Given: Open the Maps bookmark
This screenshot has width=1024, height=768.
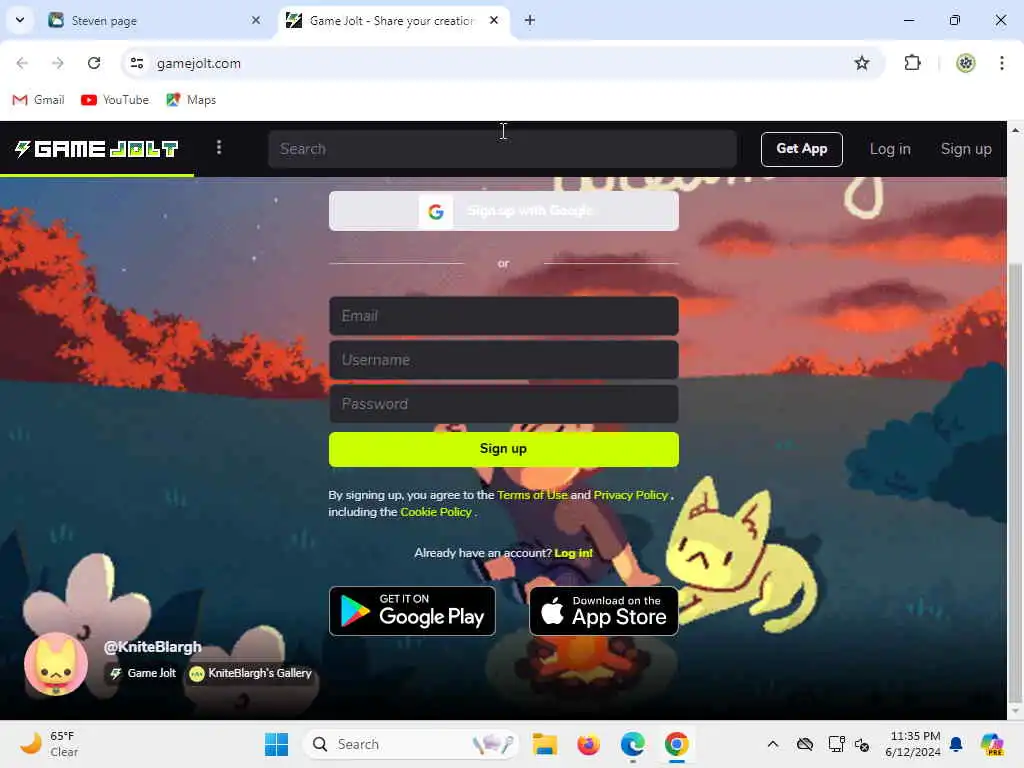Looking at the screenshot, I should [x=191, y=100].
